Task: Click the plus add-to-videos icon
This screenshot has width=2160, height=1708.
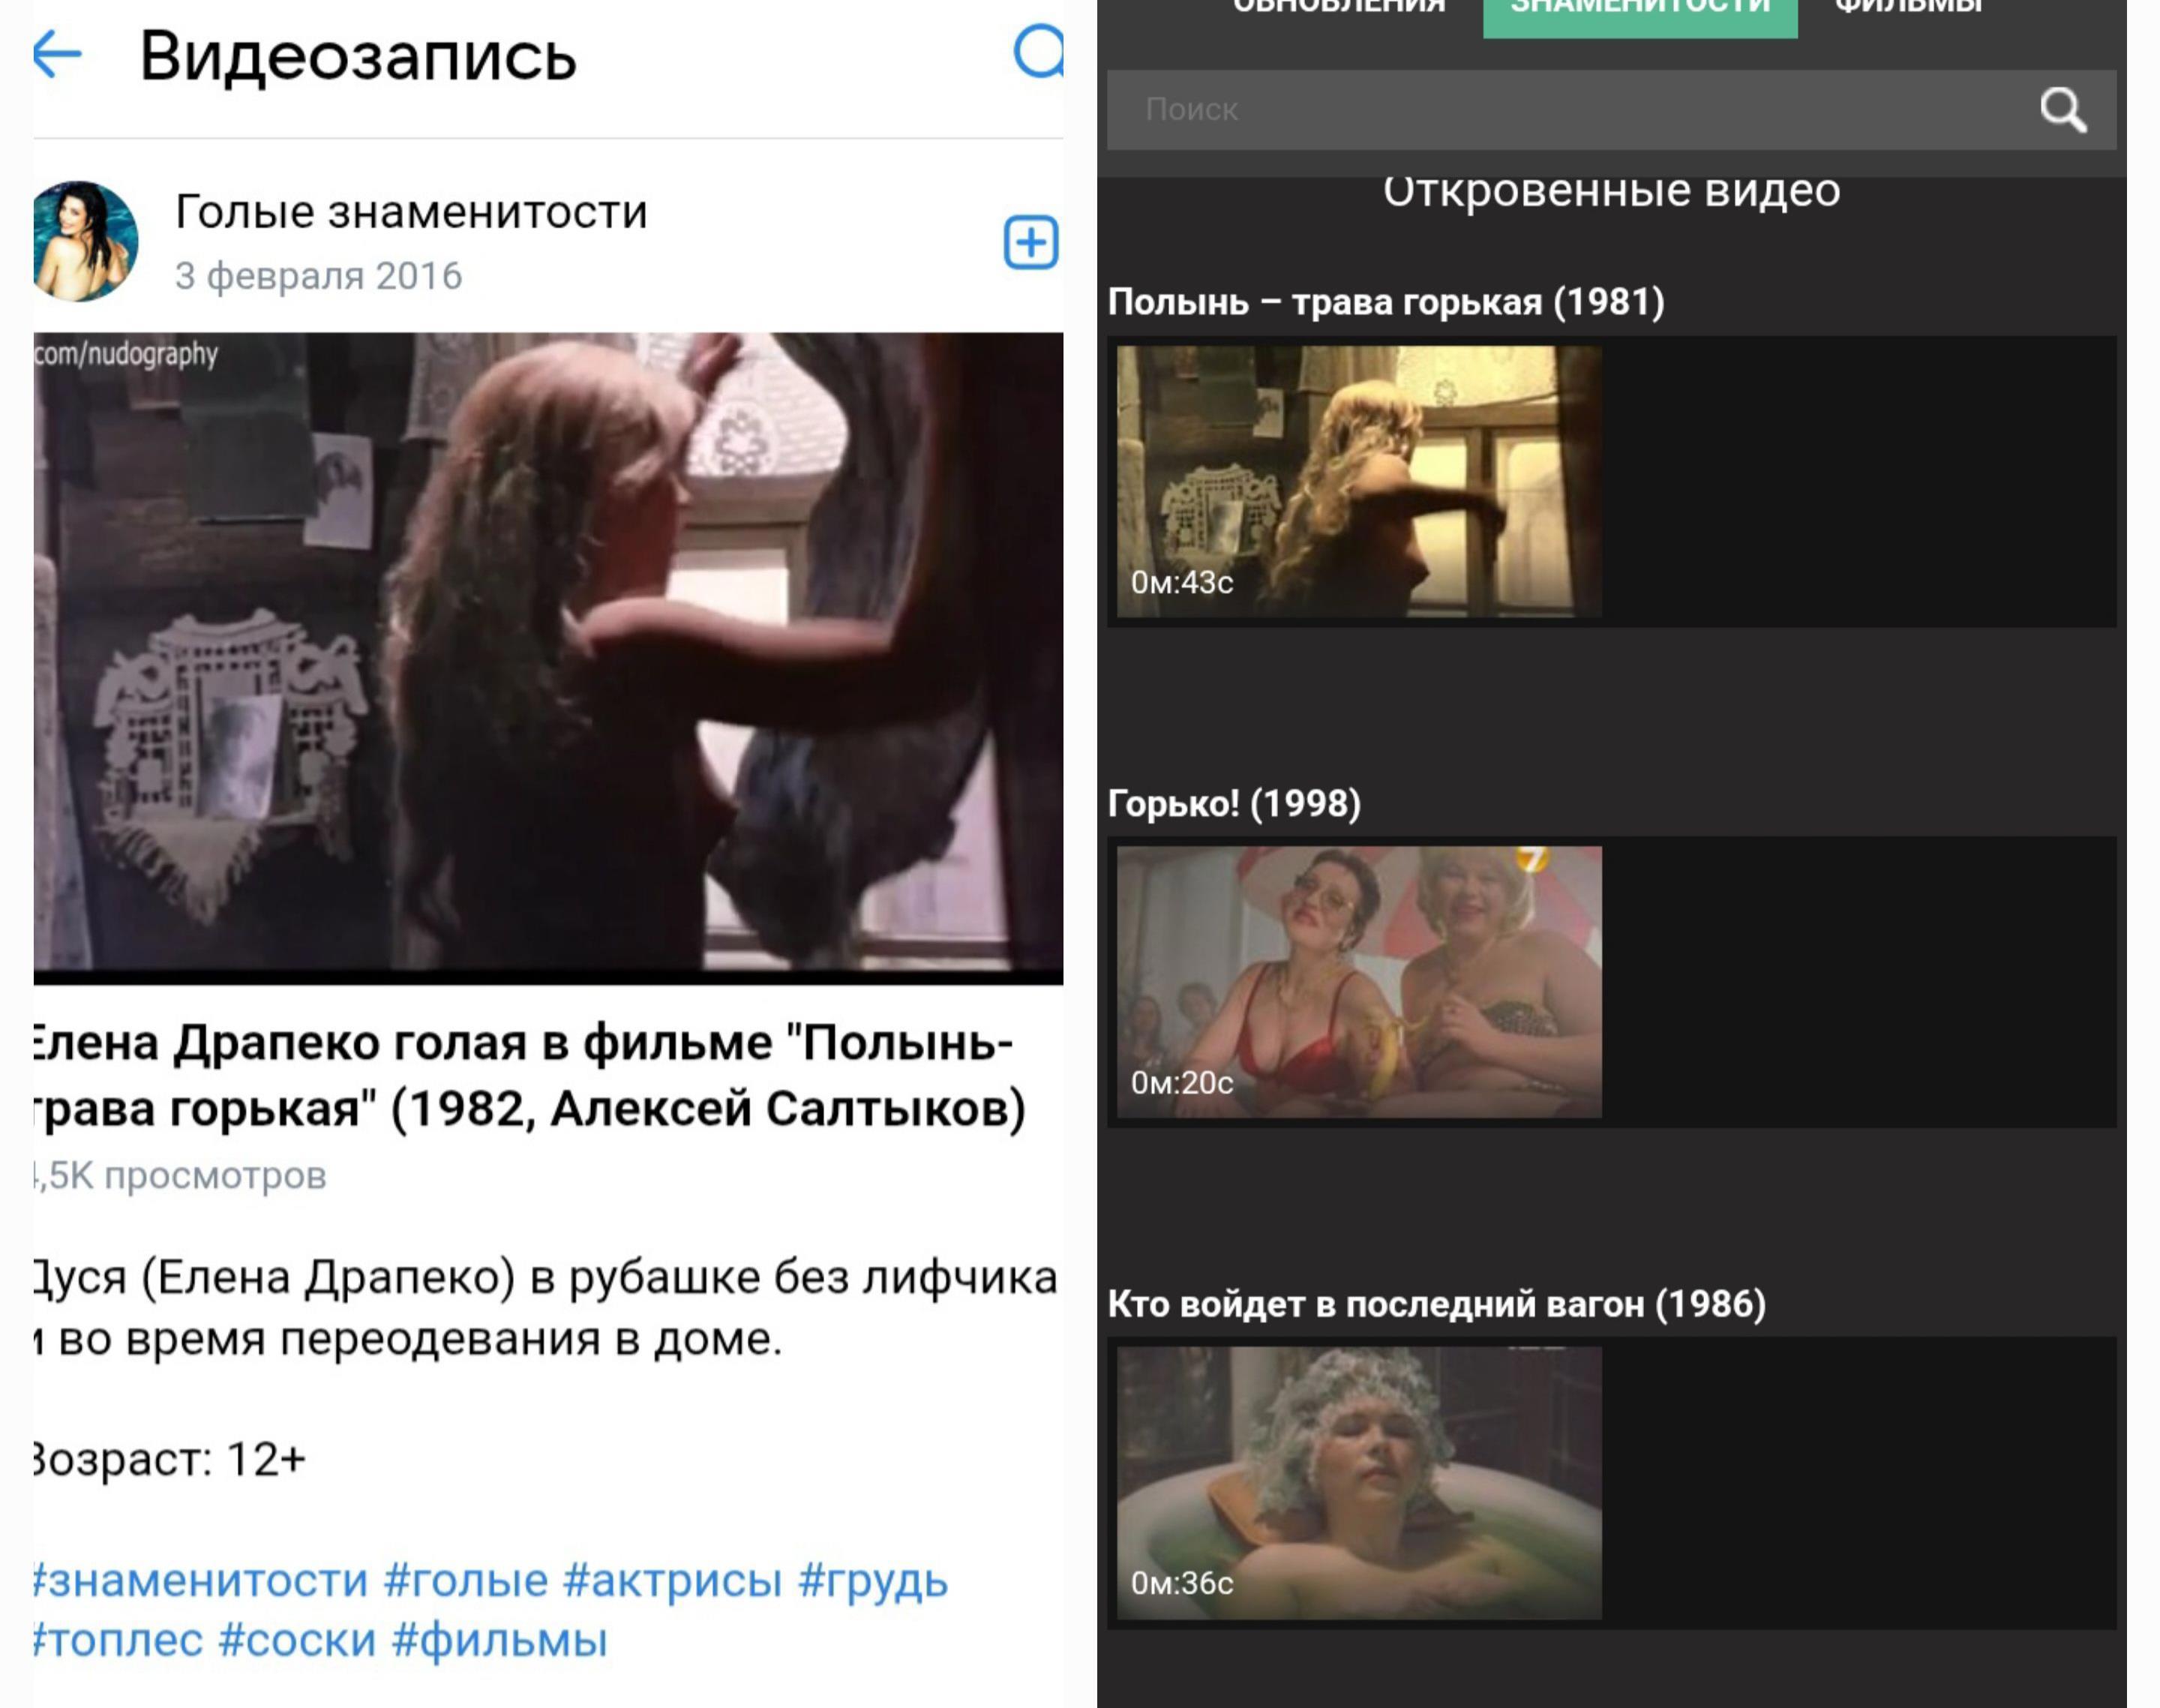Action: [1030, 242]
